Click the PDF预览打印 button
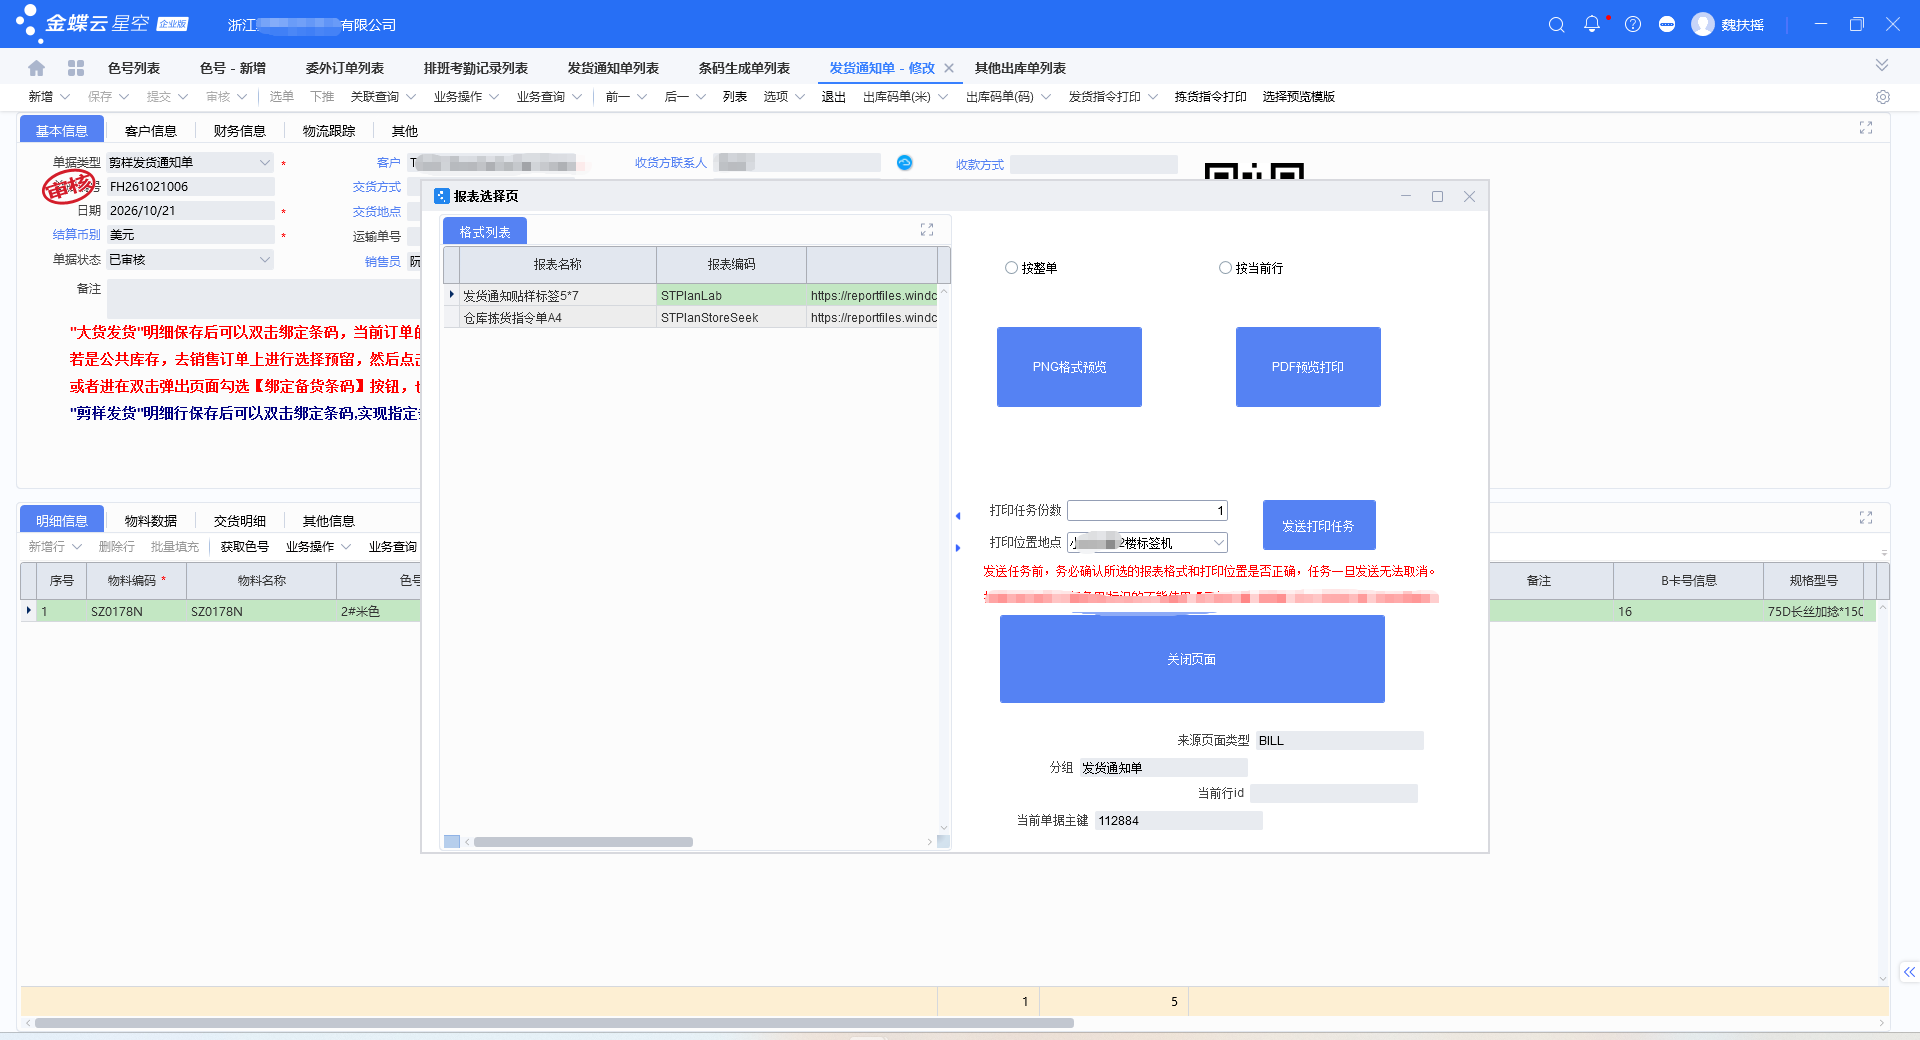1920x1040 pixels. (1308, 367)
